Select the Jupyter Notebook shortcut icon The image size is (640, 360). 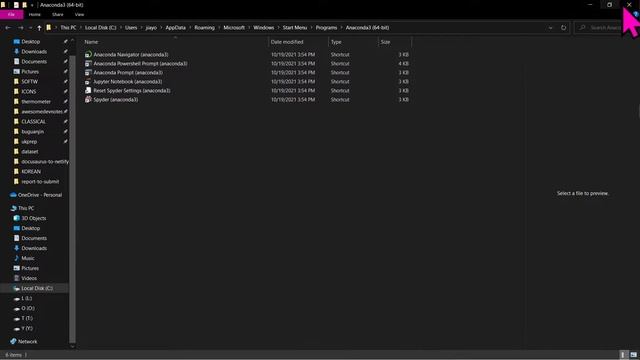click(88, 81)
